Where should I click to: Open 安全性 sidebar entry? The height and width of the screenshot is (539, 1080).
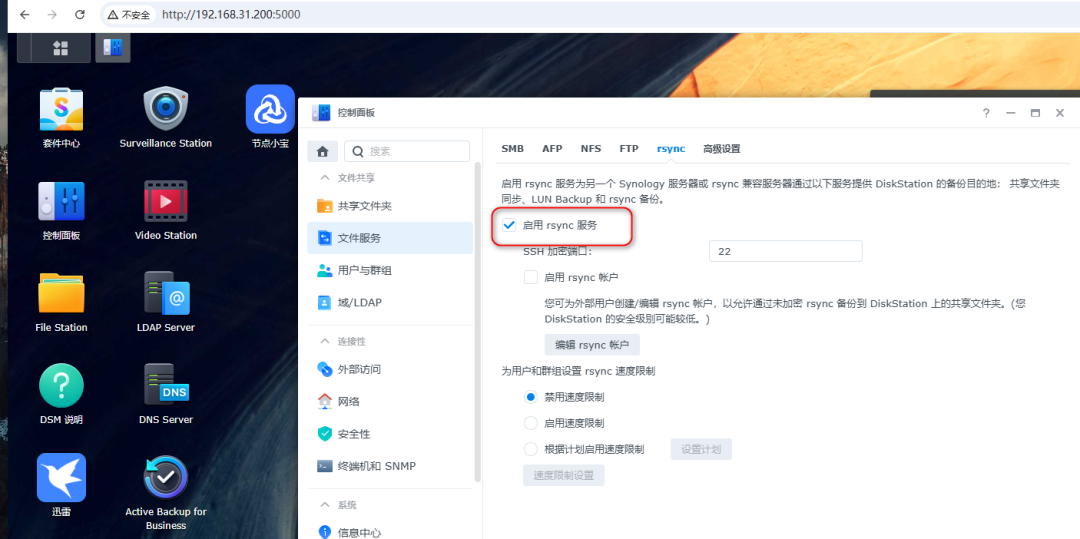tap(390, 434)
